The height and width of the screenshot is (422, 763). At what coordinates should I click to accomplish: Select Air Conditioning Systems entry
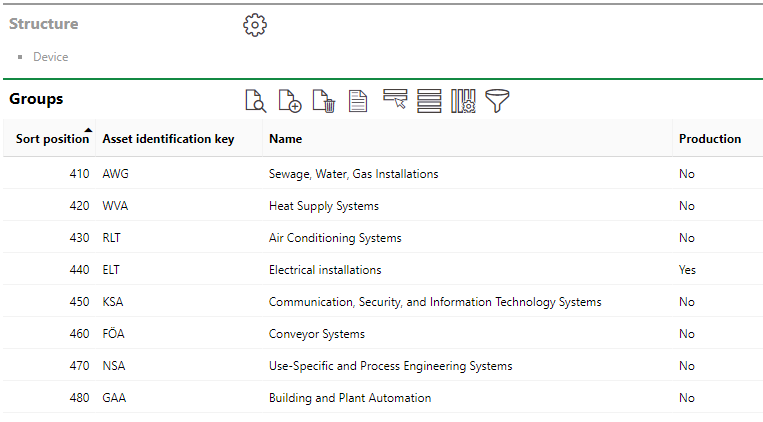point(335,238)
